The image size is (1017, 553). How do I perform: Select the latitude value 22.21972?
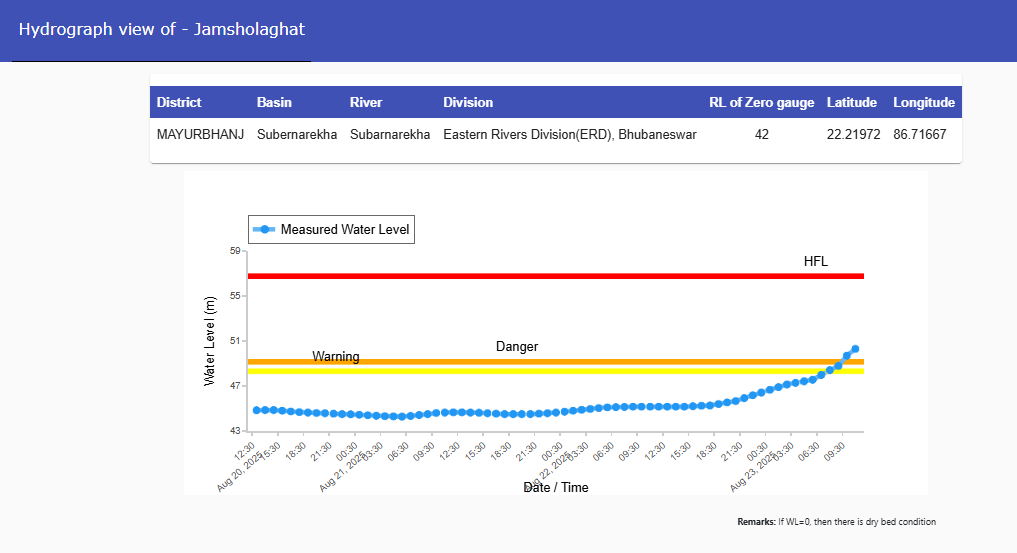tap(854, 134)
